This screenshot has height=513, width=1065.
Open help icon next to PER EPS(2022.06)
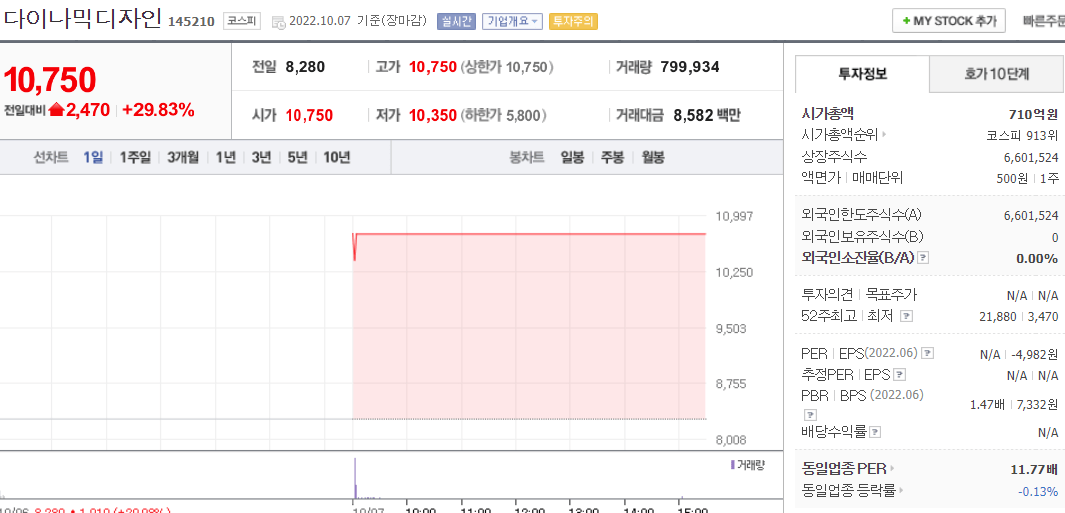click(928, 353)
